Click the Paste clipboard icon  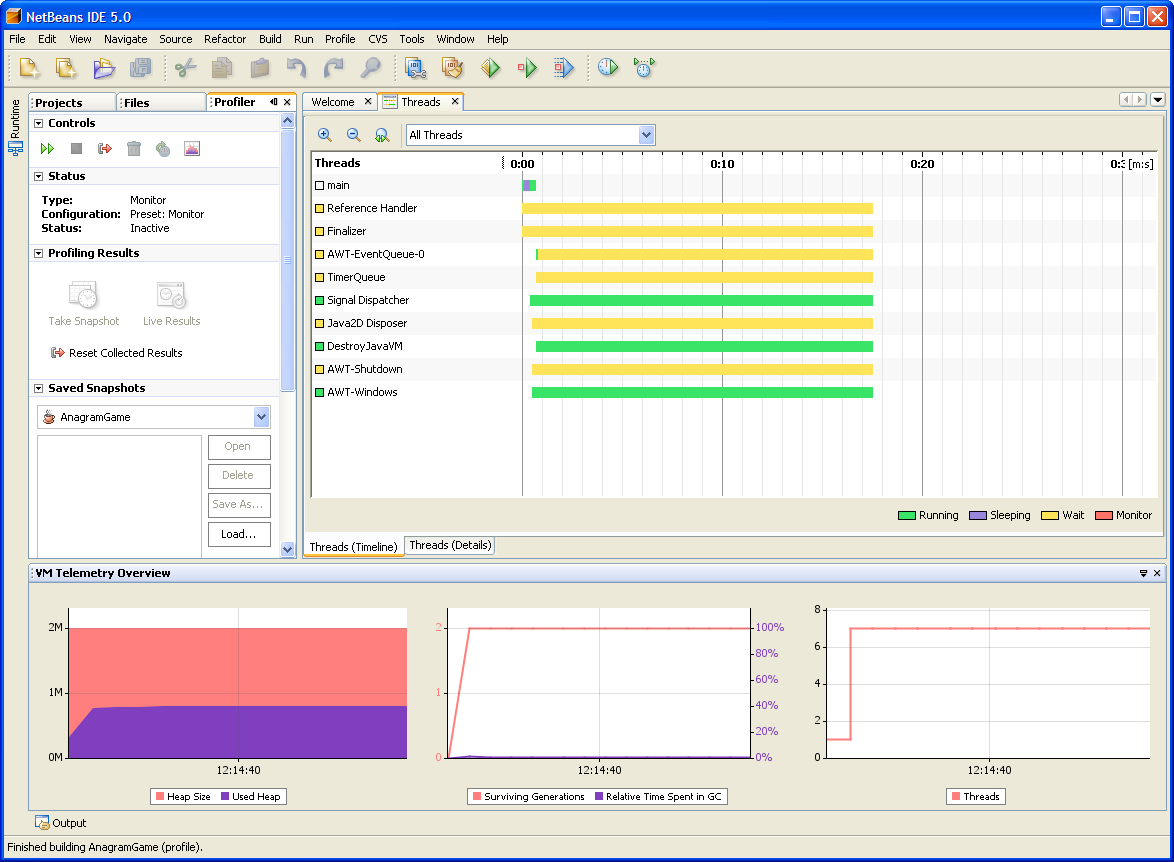tap(259, 68)
